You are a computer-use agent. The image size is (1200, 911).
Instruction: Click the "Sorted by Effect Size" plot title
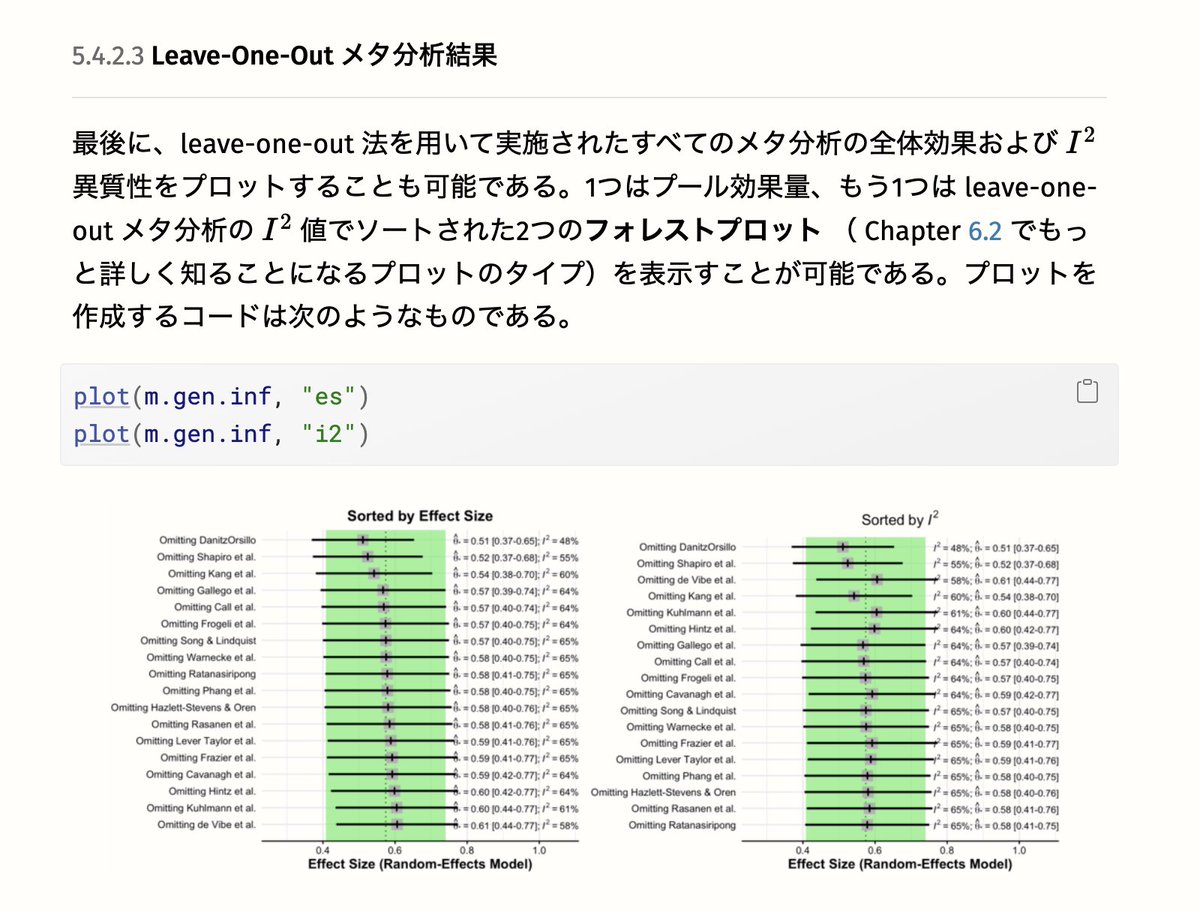[x=420, y=516]
